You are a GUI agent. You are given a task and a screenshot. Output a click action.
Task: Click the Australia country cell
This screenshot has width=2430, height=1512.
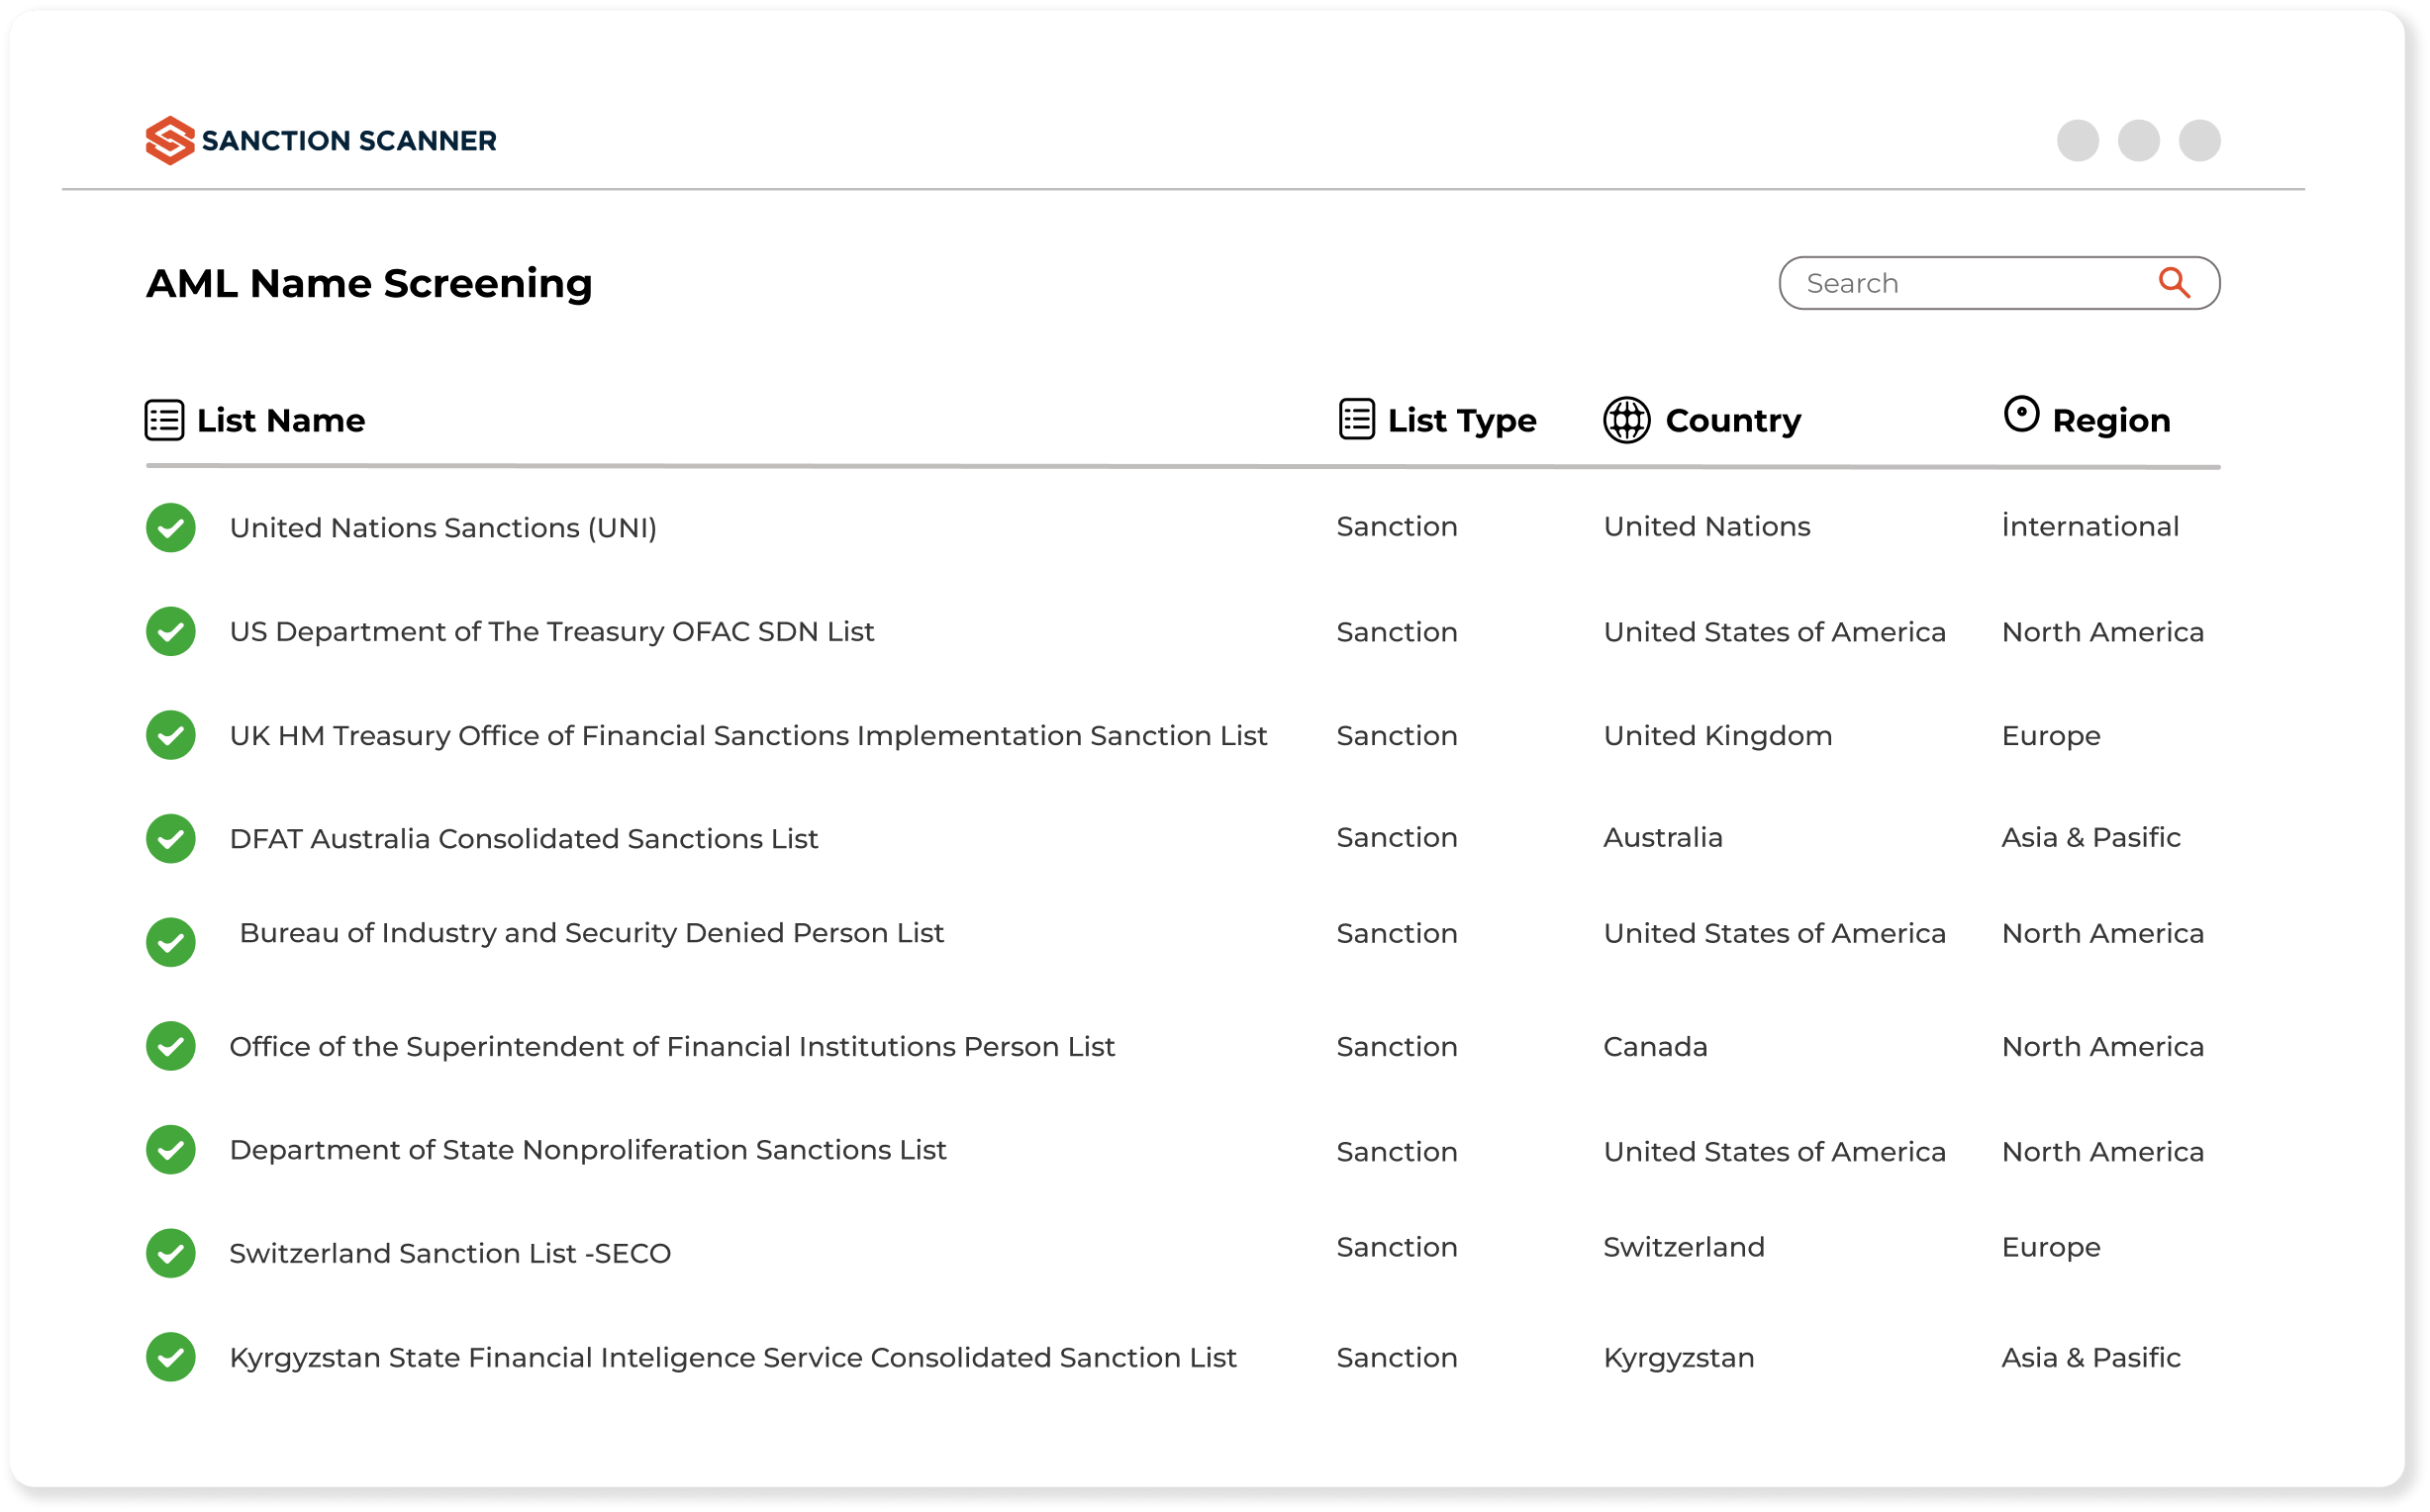click(1663, 837)
